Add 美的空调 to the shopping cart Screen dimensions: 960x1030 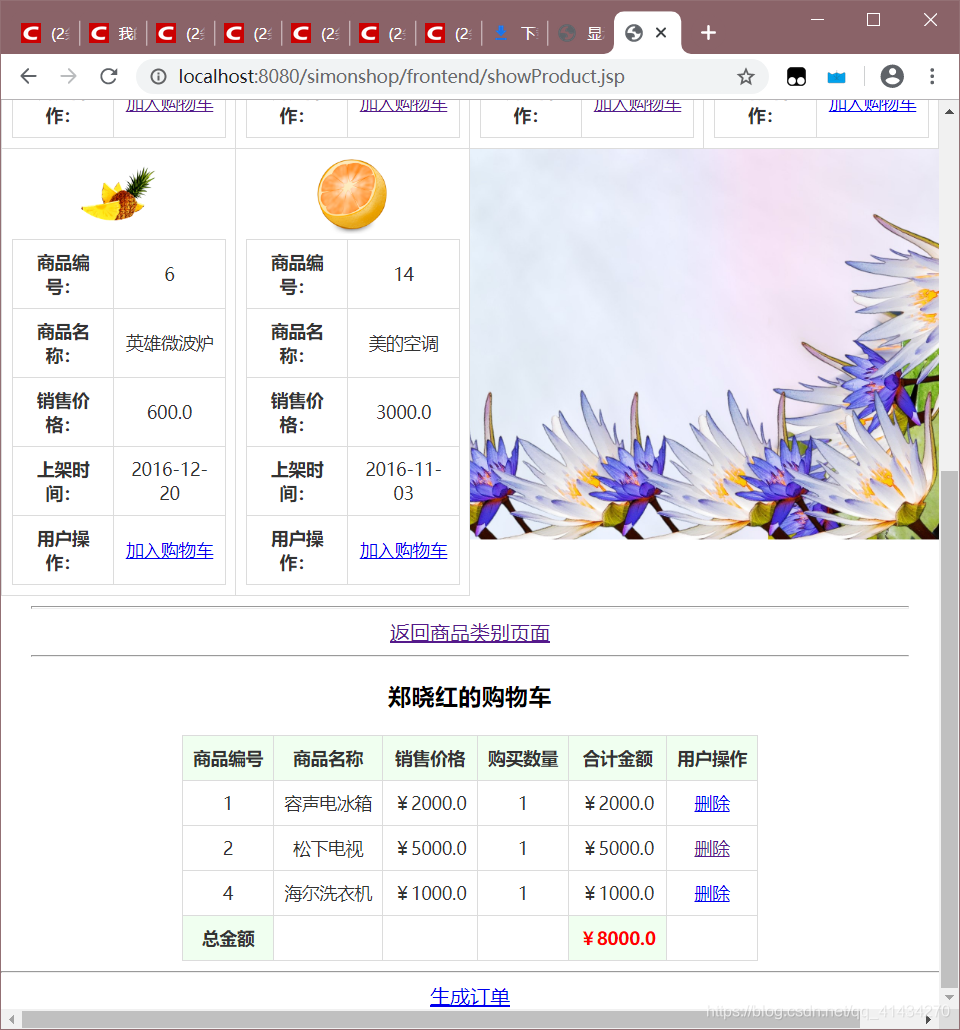pos(403,550)
